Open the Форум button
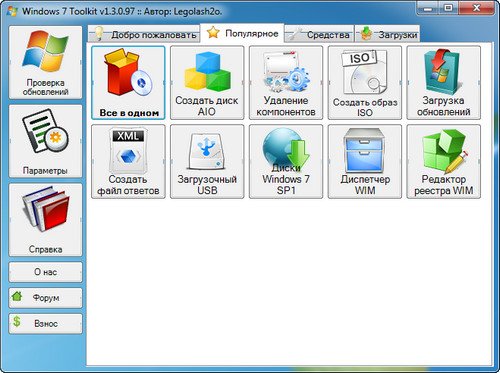The image size is (500, 373). point(45,298)
